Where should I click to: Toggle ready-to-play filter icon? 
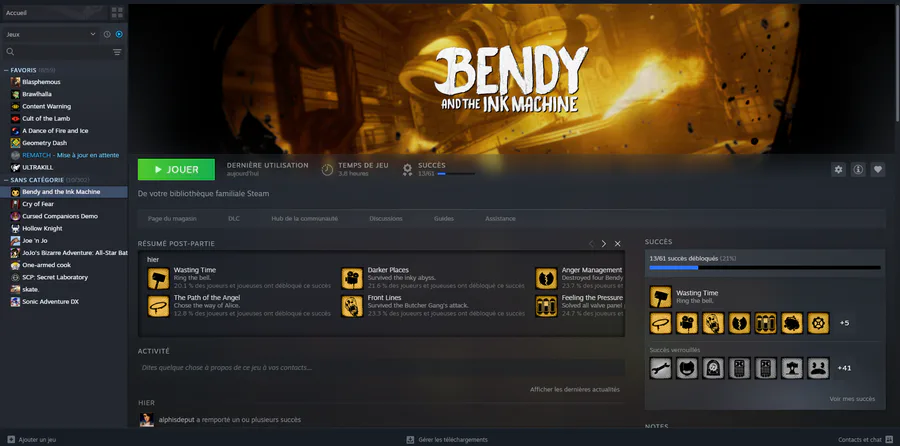(119, 34)
